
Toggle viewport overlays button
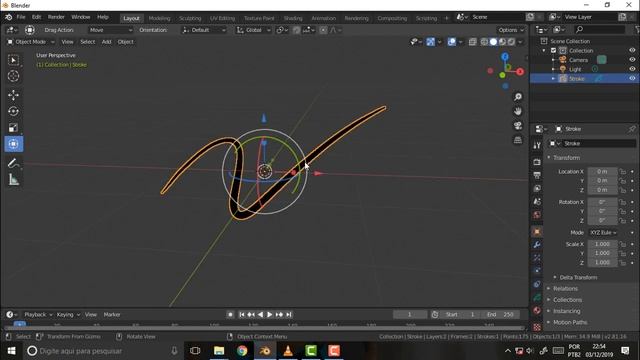pyautogui.click(x=451, y=42)
